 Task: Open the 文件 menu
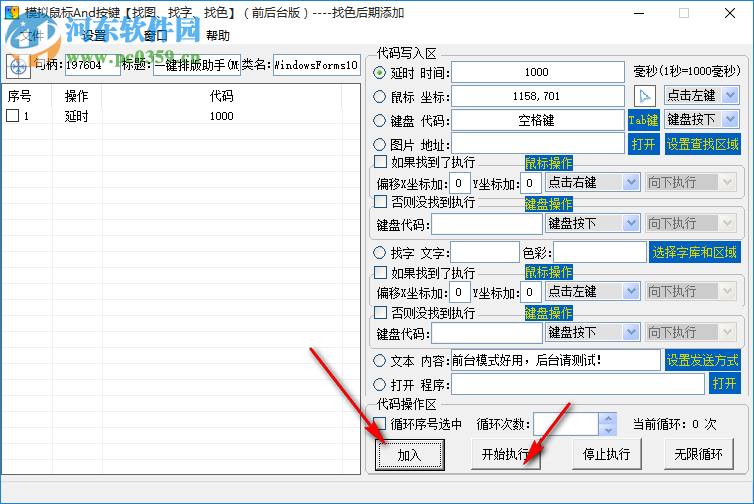[x=32, y=36]
